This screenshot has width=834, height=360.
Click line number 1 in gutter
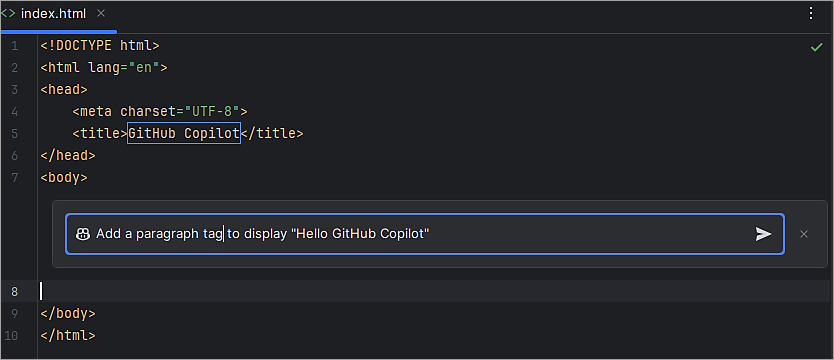[14, 46]
